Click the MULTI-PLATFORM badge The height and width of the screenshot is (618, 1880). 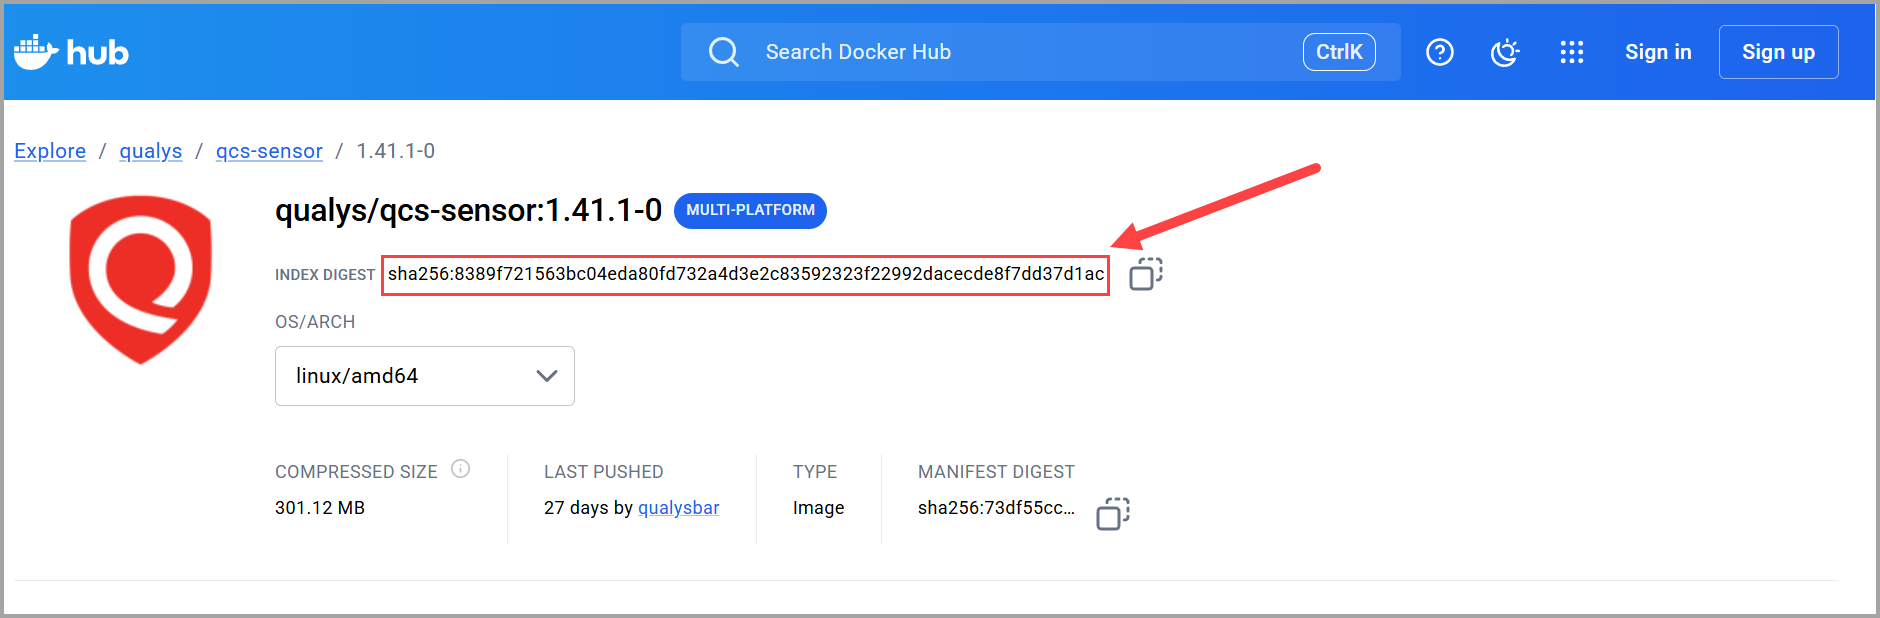click(x=750, y=210)
